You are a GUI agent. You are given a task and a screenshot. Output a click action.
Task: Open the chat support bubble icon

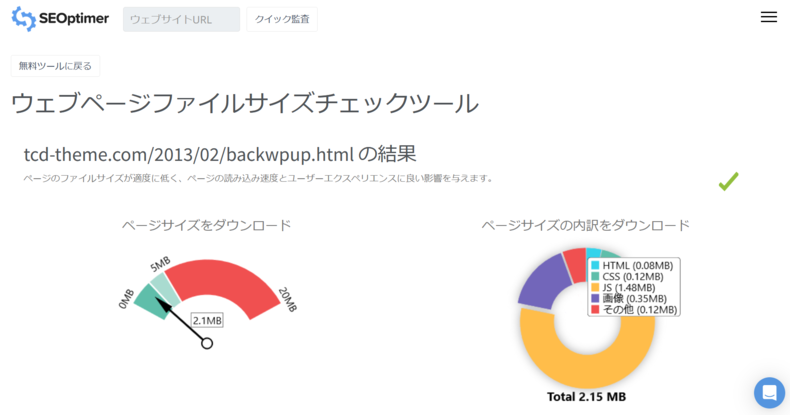pyautogui.click(x=769, y=392)
